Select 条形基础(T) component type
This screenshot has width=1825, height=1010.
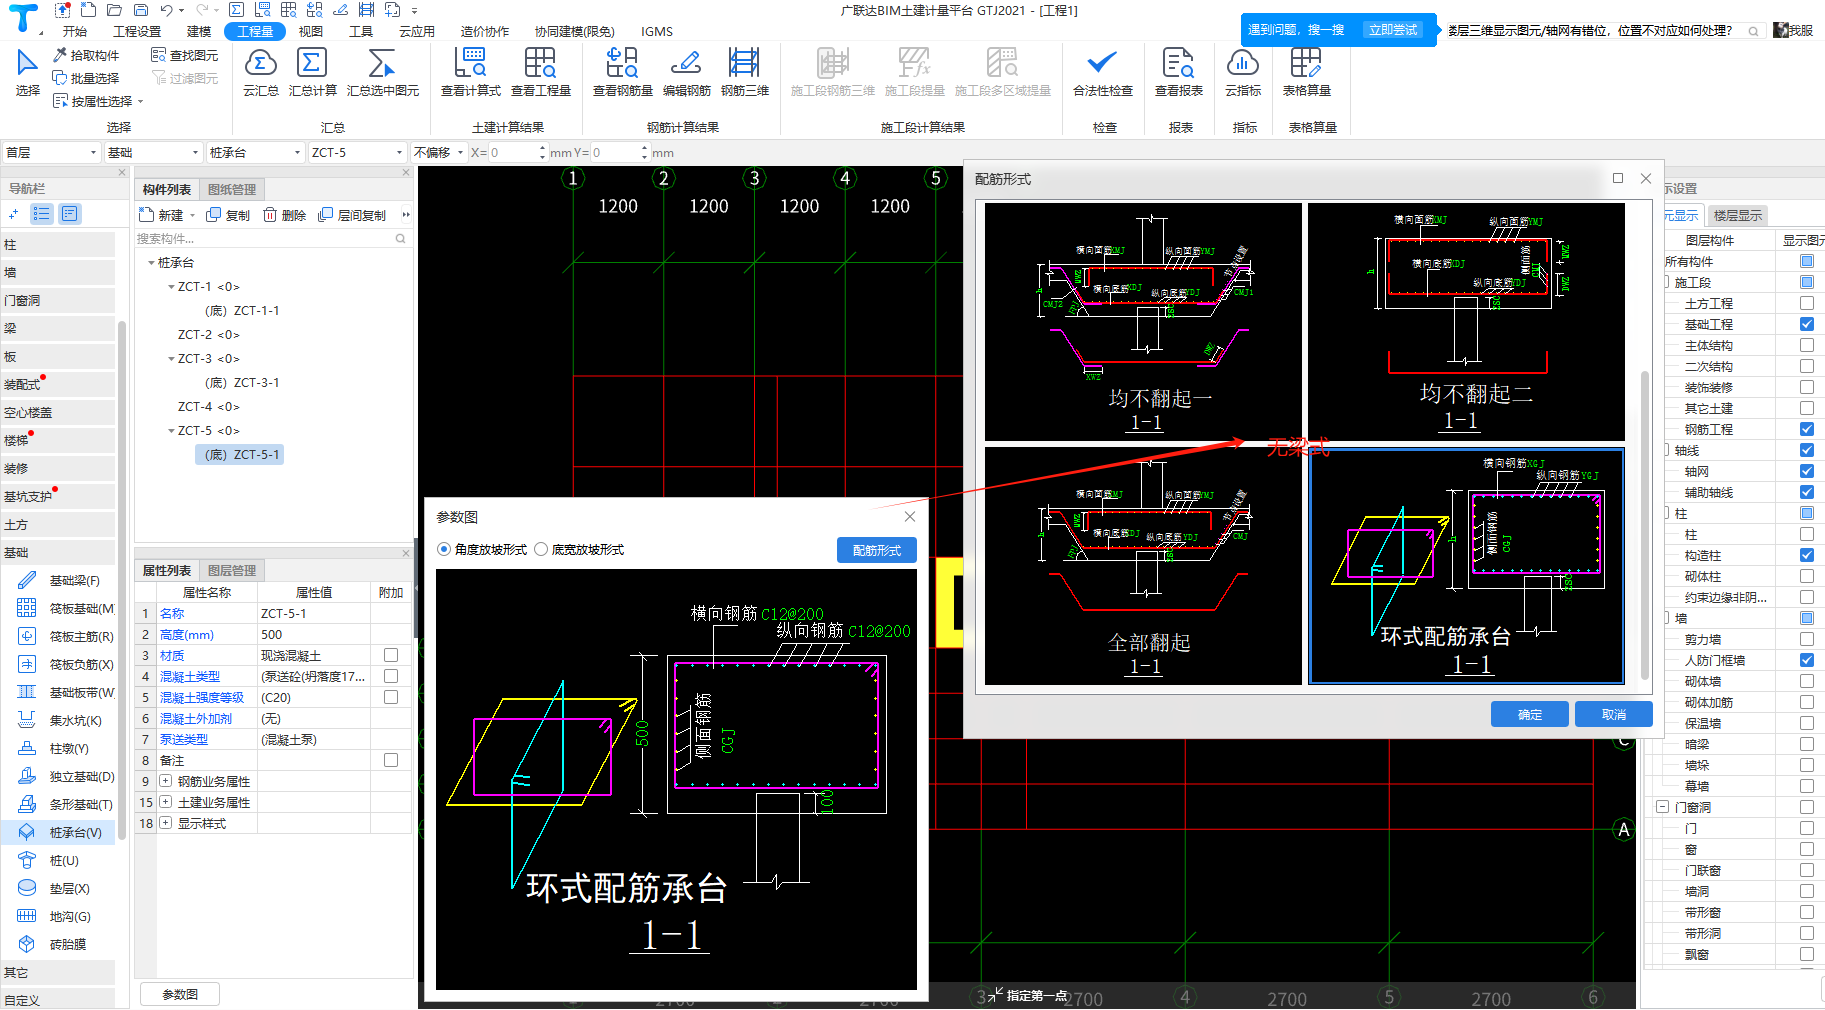(66, 804)
